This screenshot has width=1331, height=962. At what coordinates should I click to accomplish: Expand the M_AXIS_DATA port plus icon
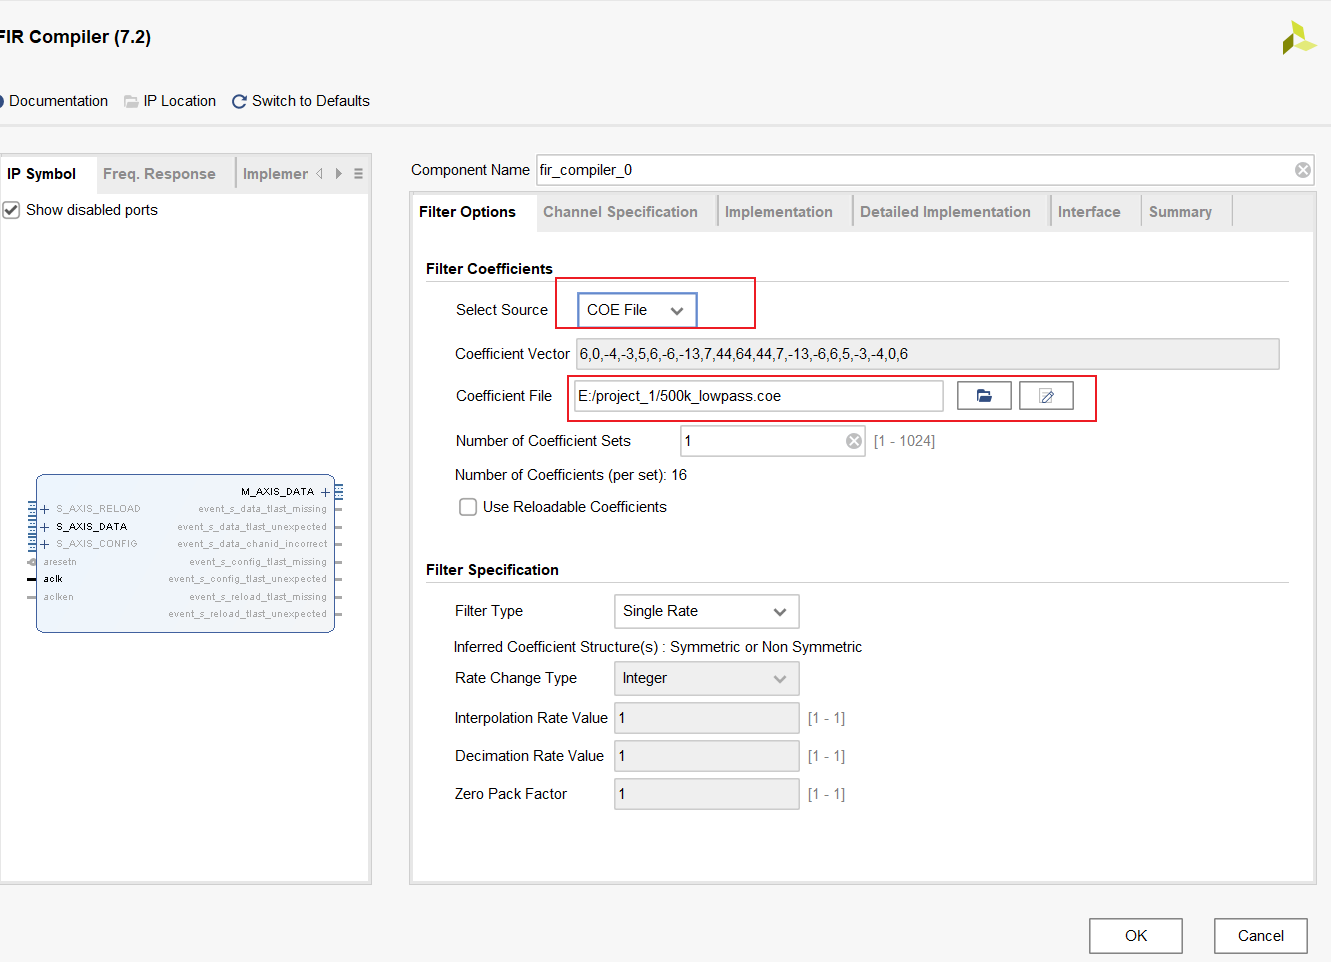pos(325,492)
